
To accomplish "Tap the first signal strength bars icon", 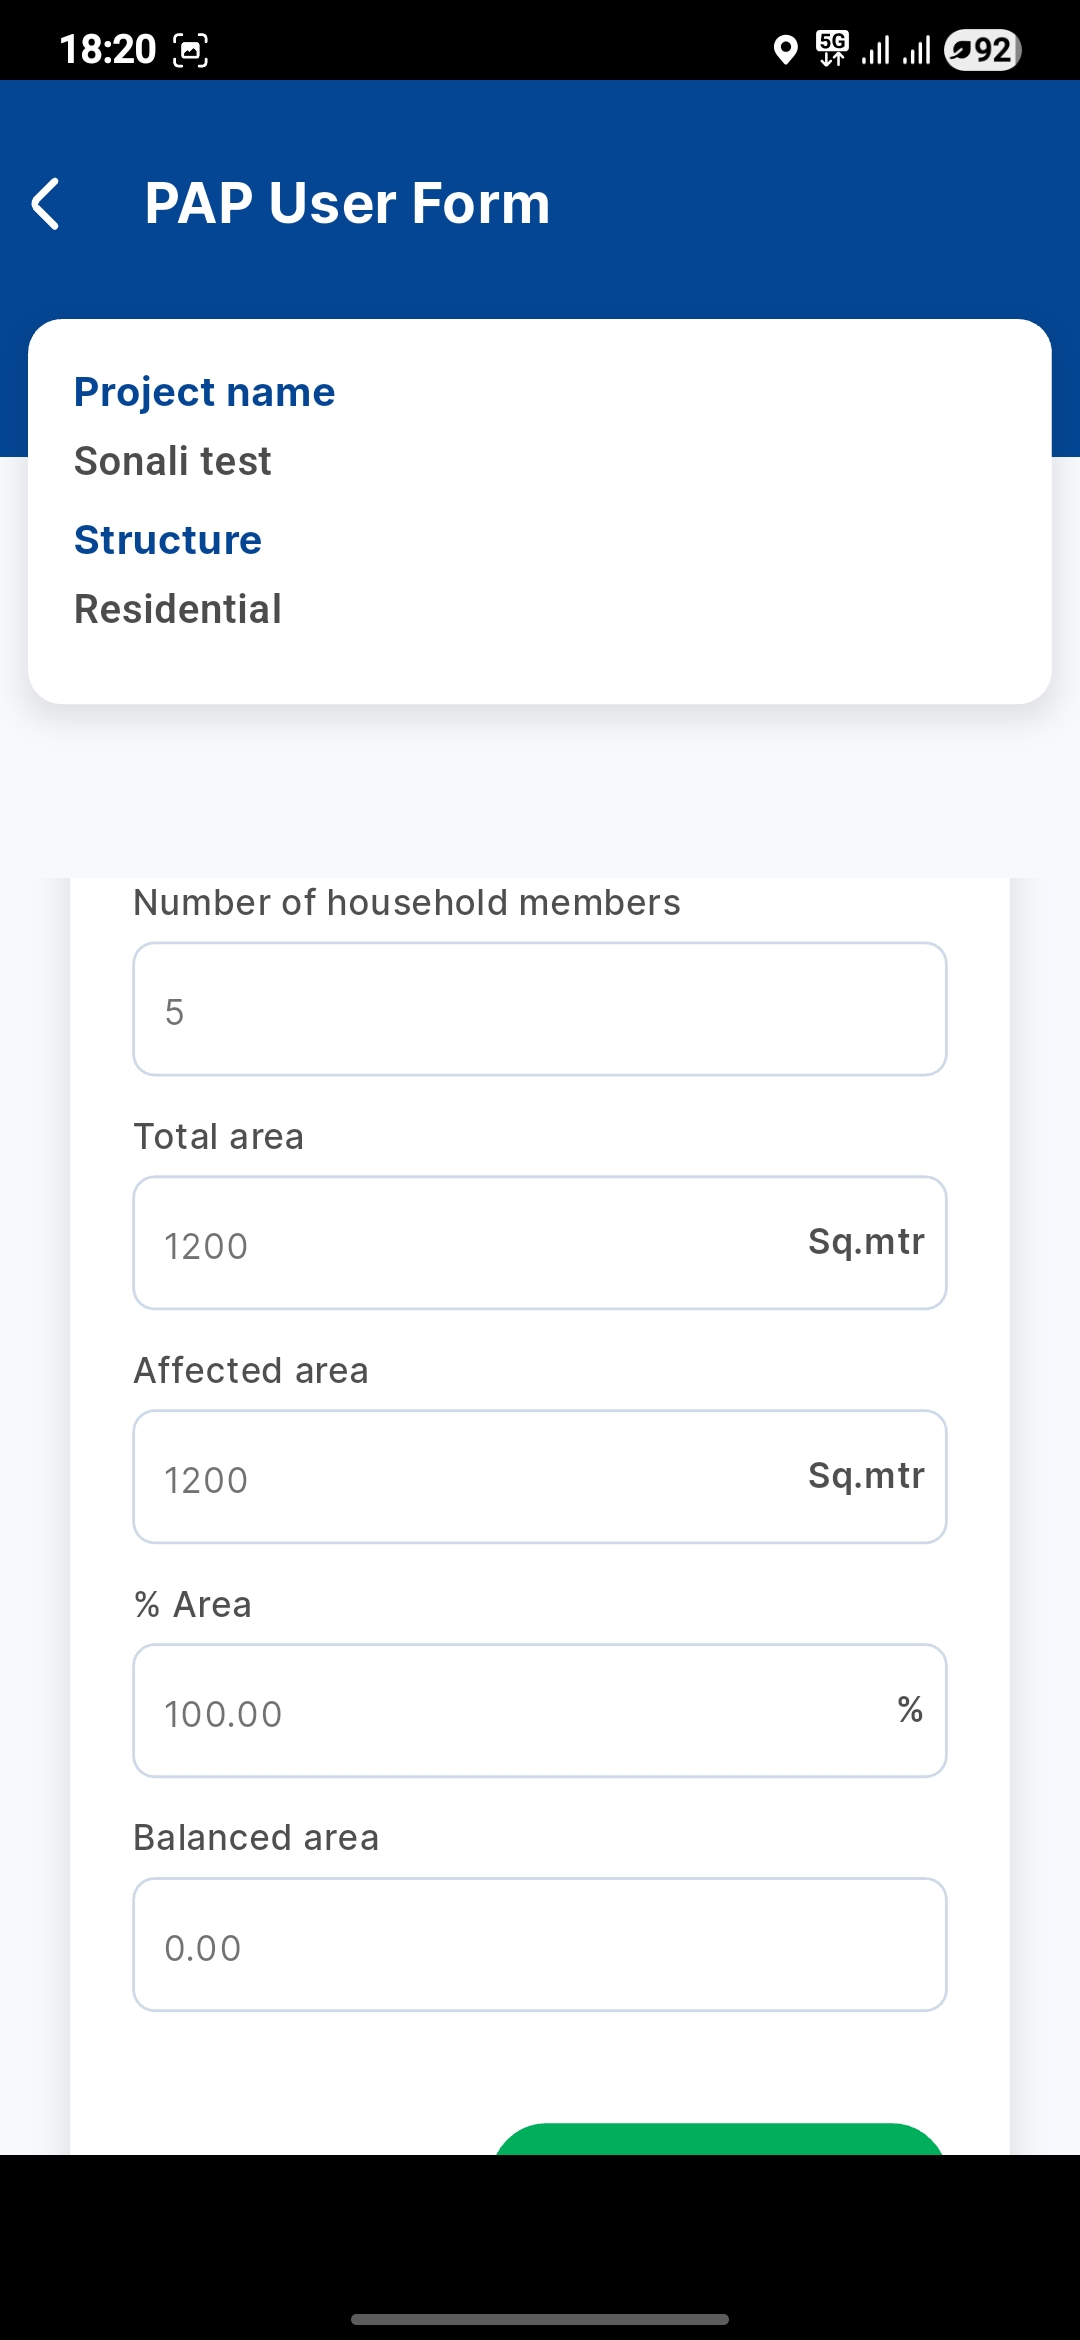I will point(875,50).
